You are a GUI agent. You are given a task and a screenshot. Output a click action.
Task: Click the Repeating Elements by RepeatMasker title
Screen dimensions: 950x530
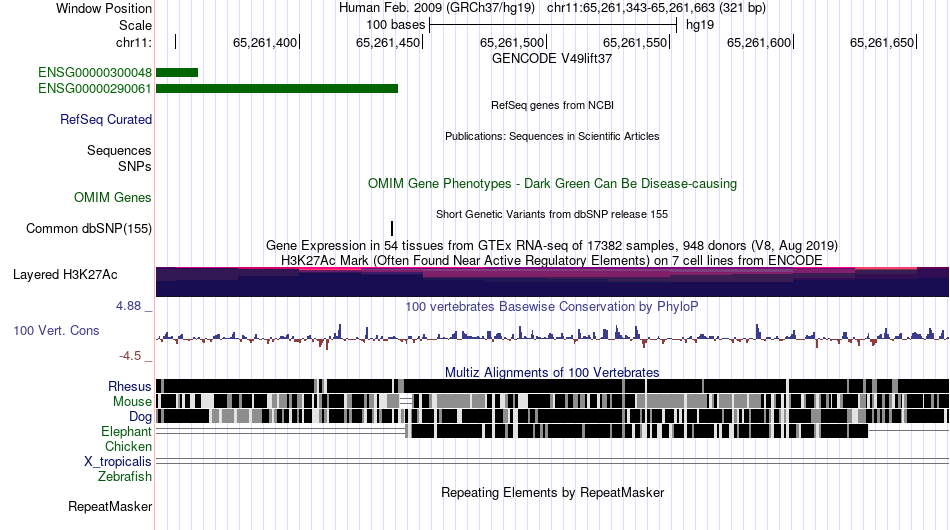(x=553, y=492)
